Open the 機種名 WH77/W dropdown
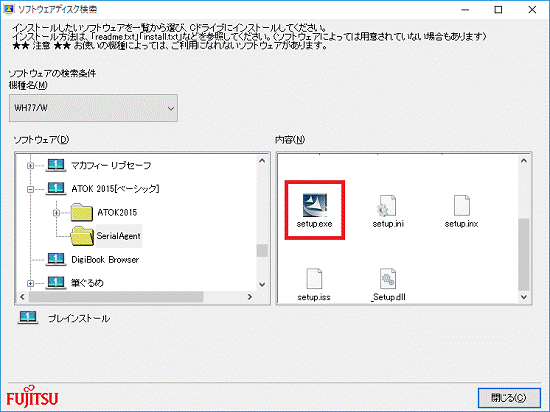 click(x=93, y=108)
